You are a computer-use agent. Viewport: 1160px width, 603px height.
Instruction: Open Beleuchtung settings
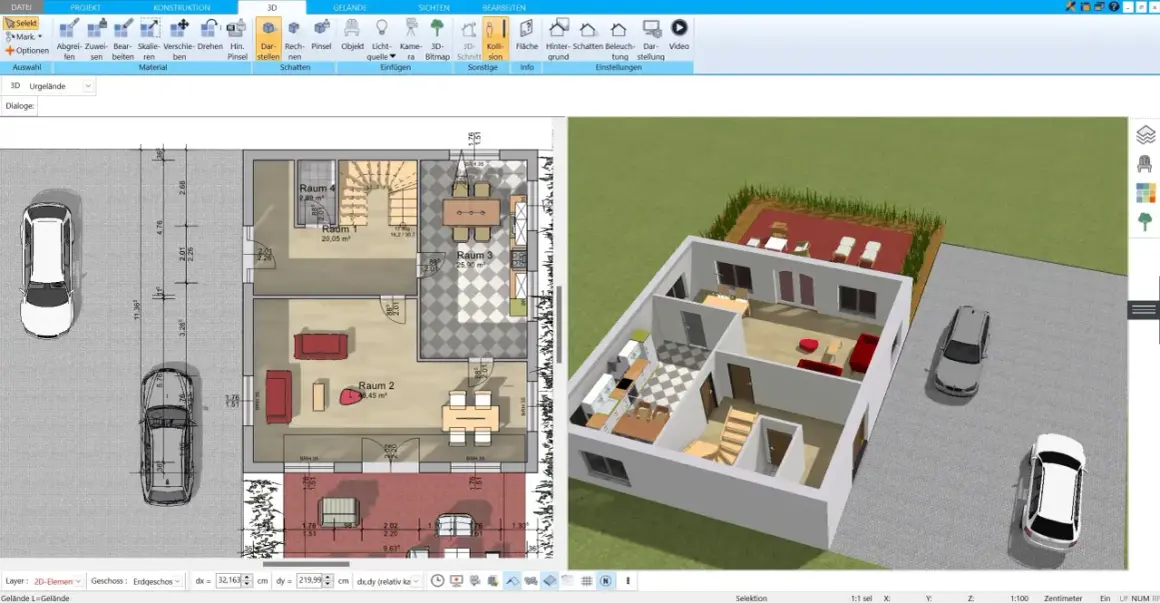(x=619, y=39)
